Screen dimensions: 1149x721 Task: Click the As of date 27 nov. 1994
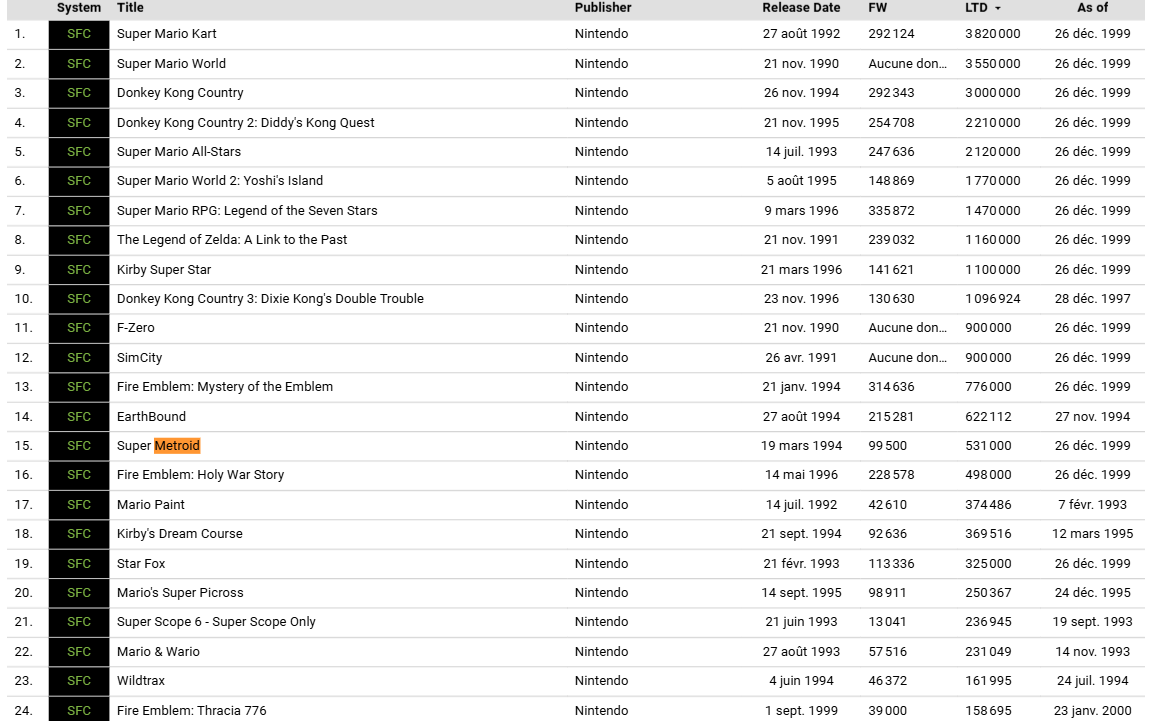(x=1092, y=416)
